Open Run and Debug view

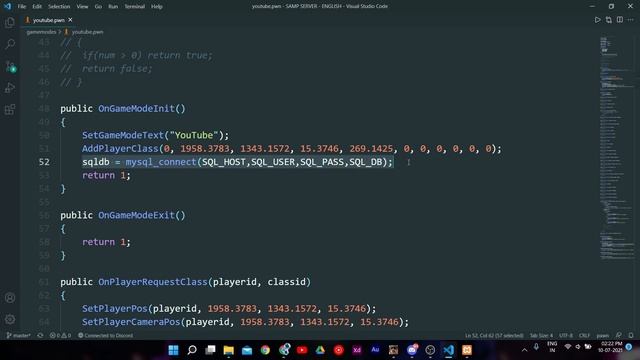tap(10, 88)
